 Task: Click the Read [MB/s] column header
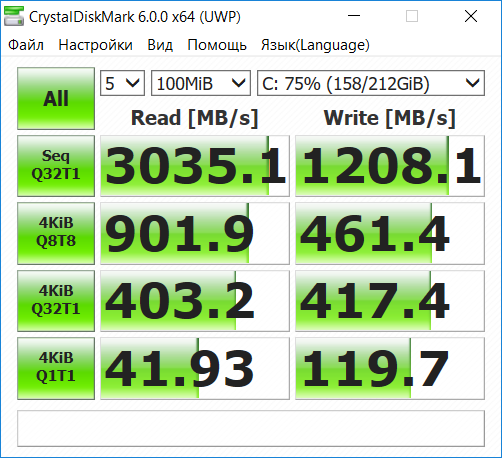pos(195,118)
